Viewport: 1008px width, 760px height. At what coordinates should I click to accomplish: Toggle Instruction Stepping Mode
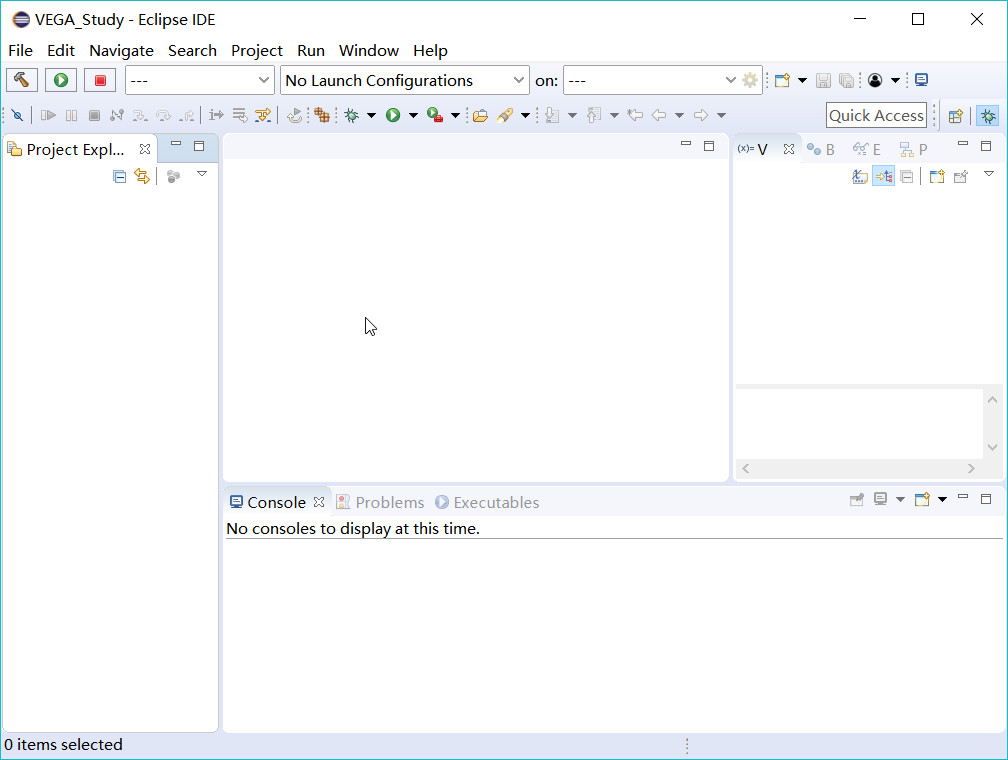(x=216, y=115)
